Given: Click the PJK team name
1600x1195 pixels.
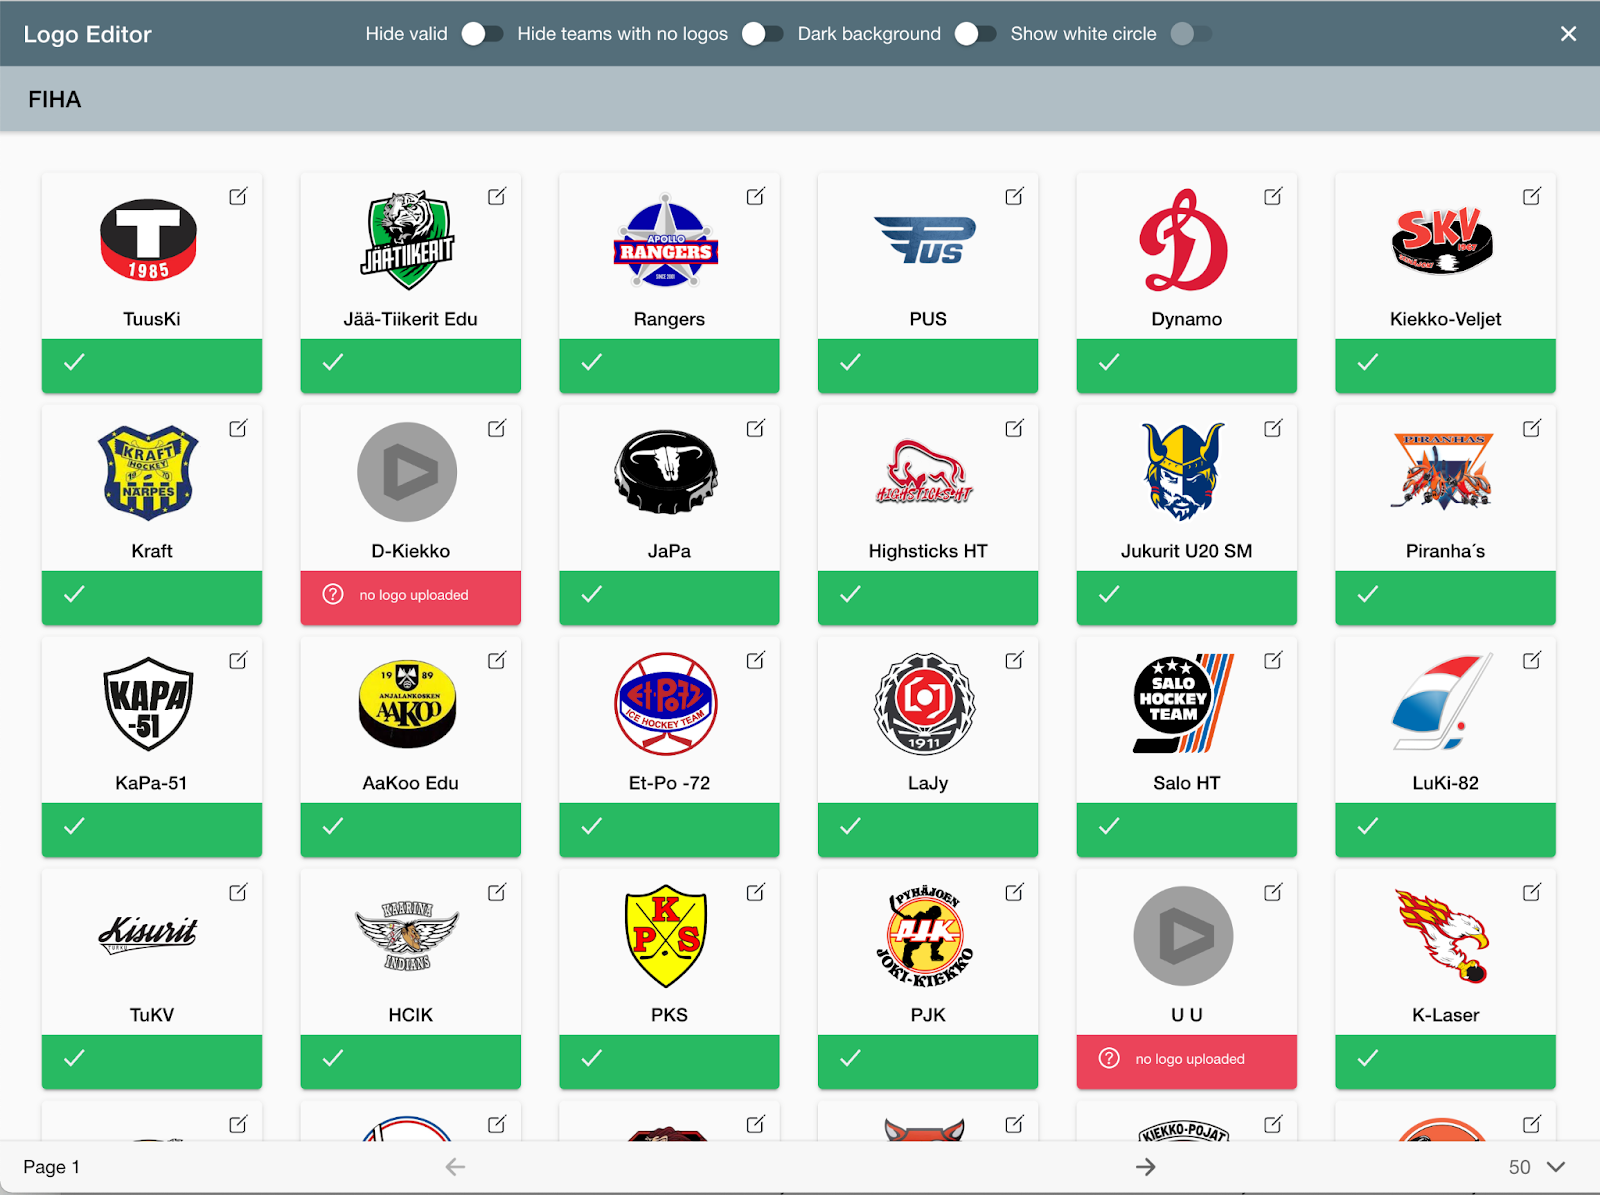Looking at the screenshot, I should pyautogui.click(x=928, y=1015).
